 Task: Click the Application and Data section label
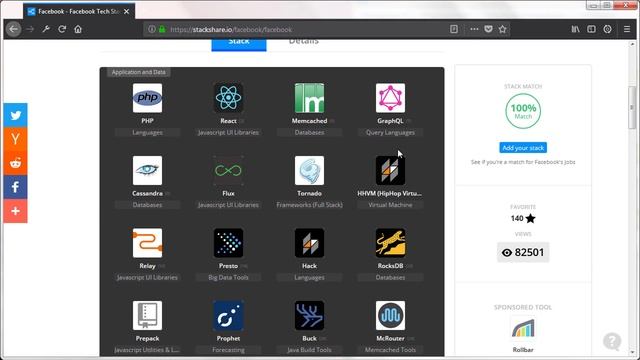[138, 72]
